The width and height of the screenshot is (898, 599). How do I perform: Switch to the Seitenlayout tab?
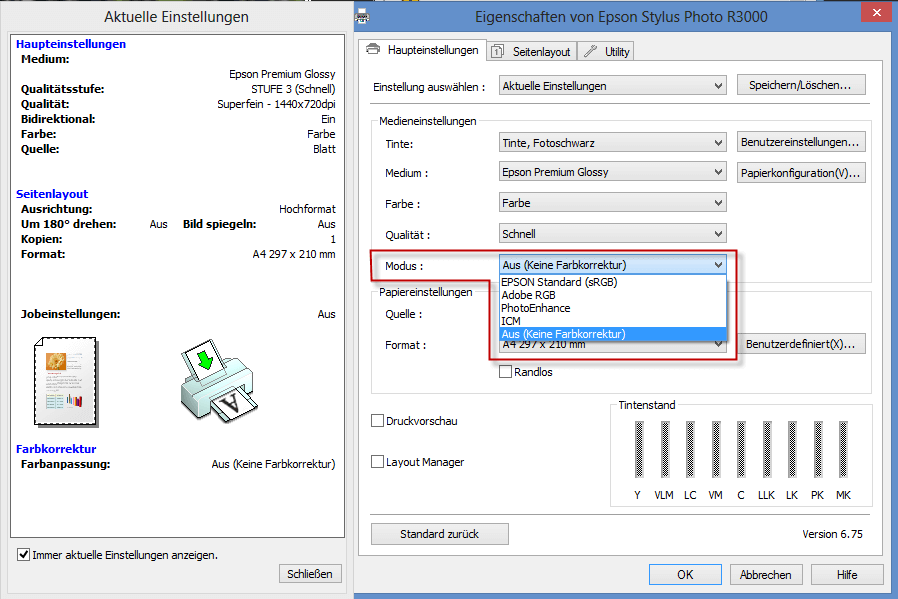532,52
